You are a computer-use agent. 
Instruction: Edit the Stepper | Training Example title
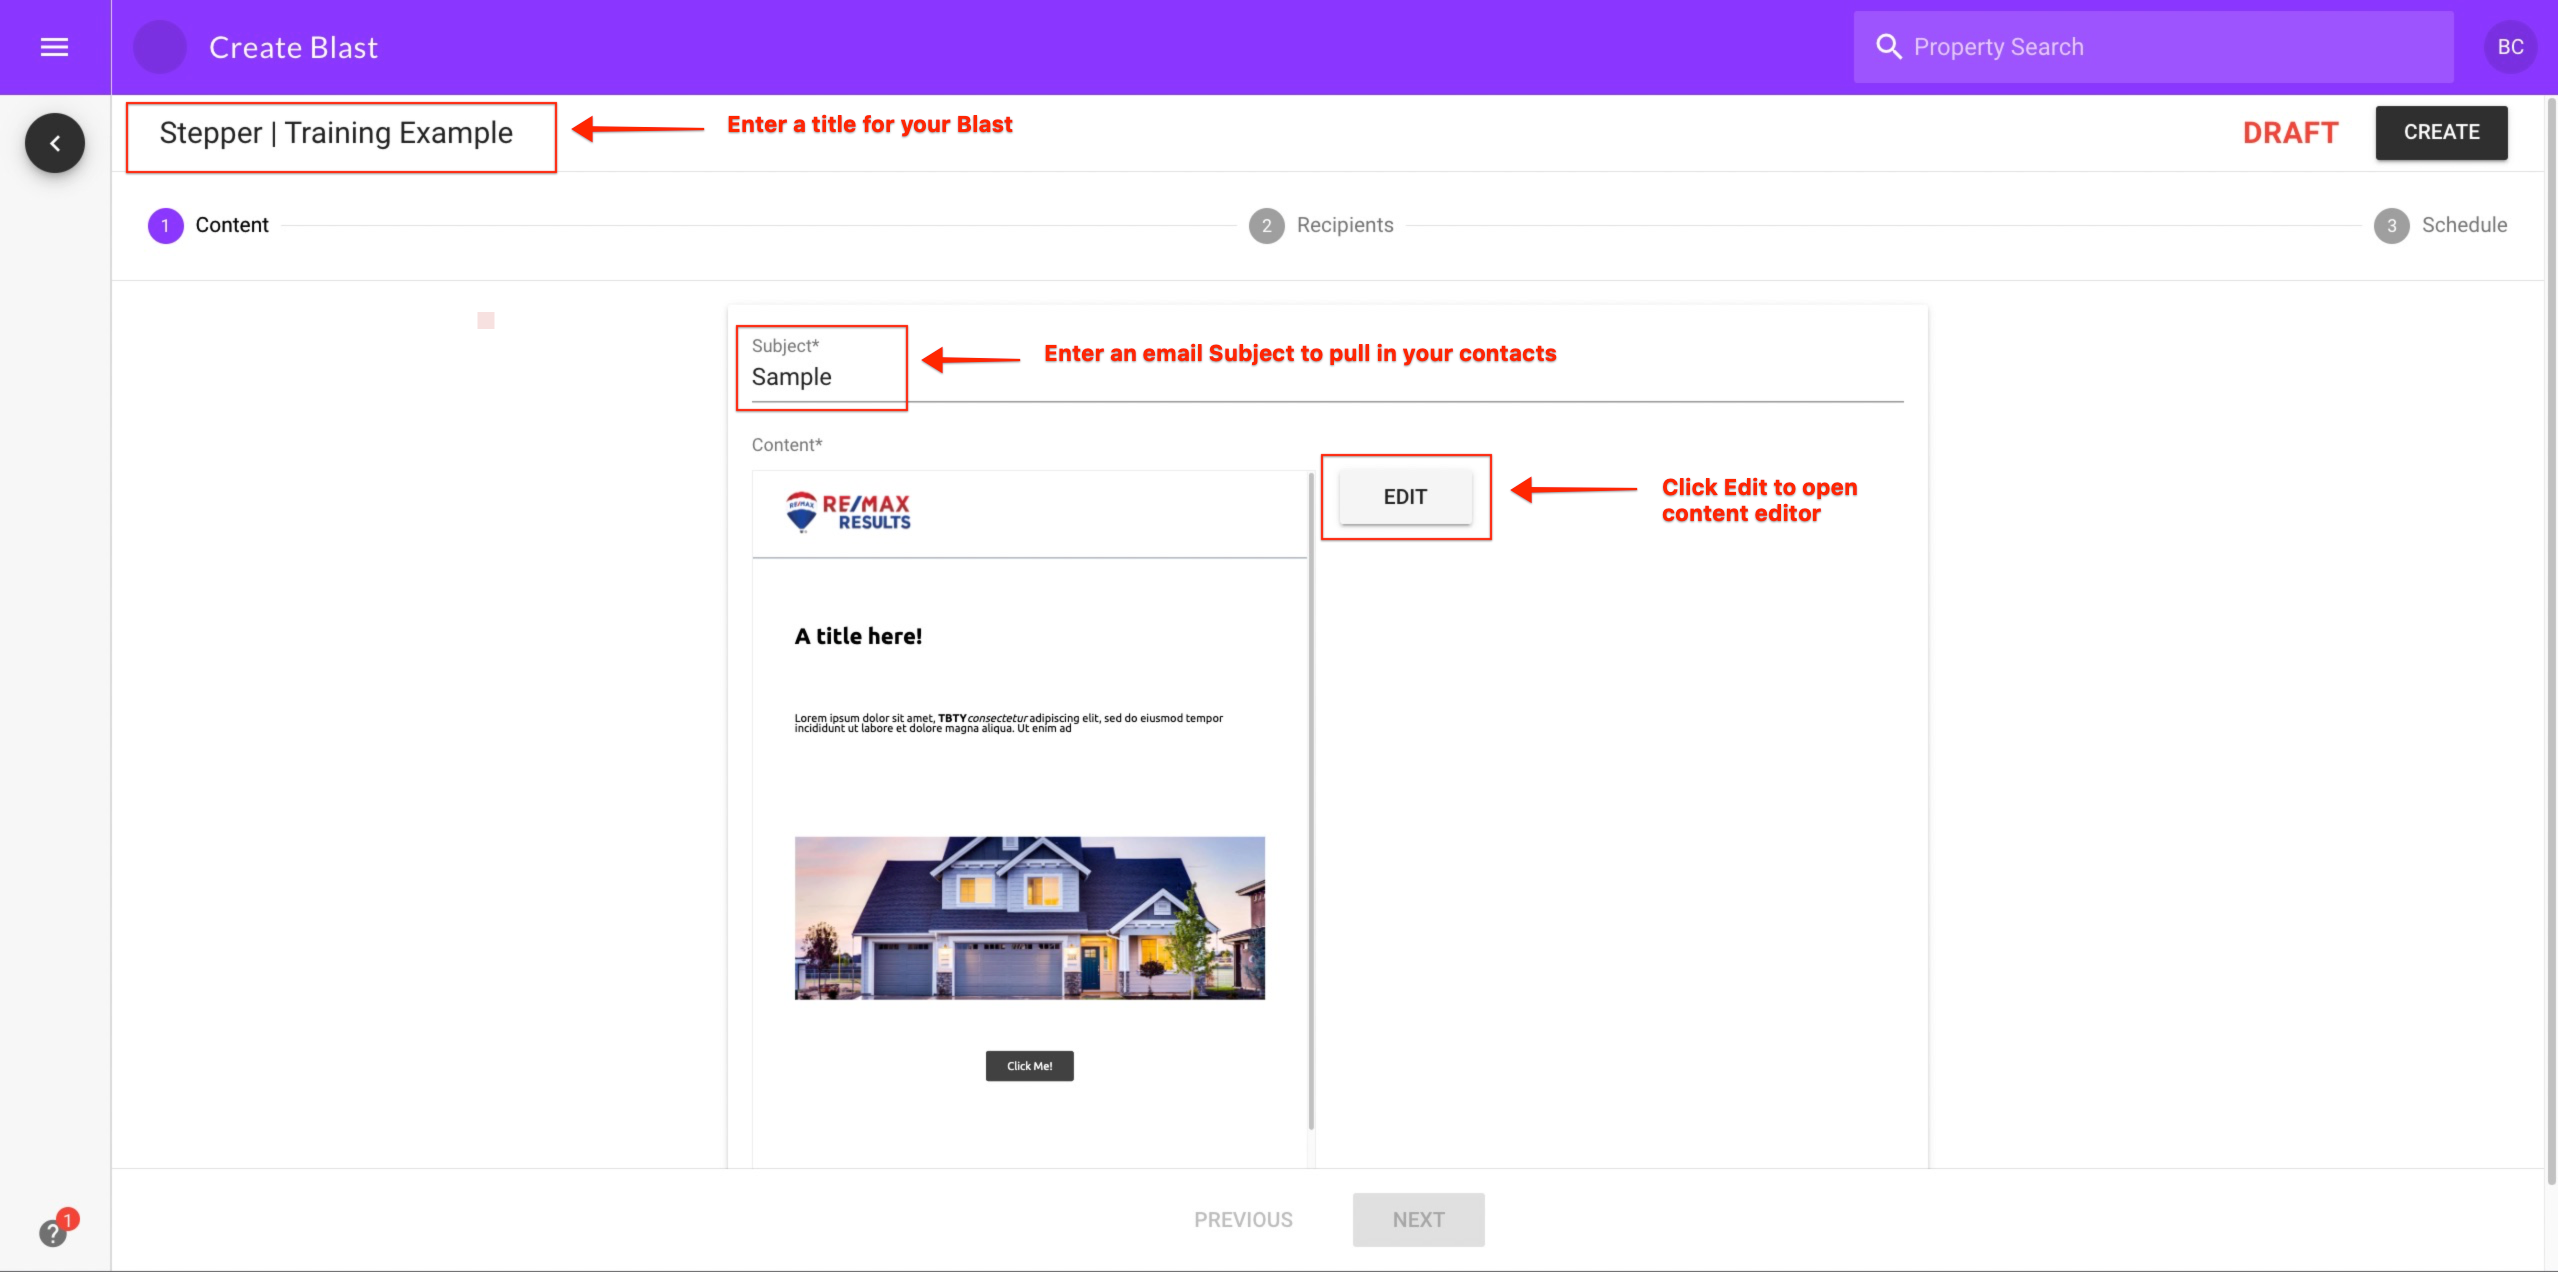point(336,133)
